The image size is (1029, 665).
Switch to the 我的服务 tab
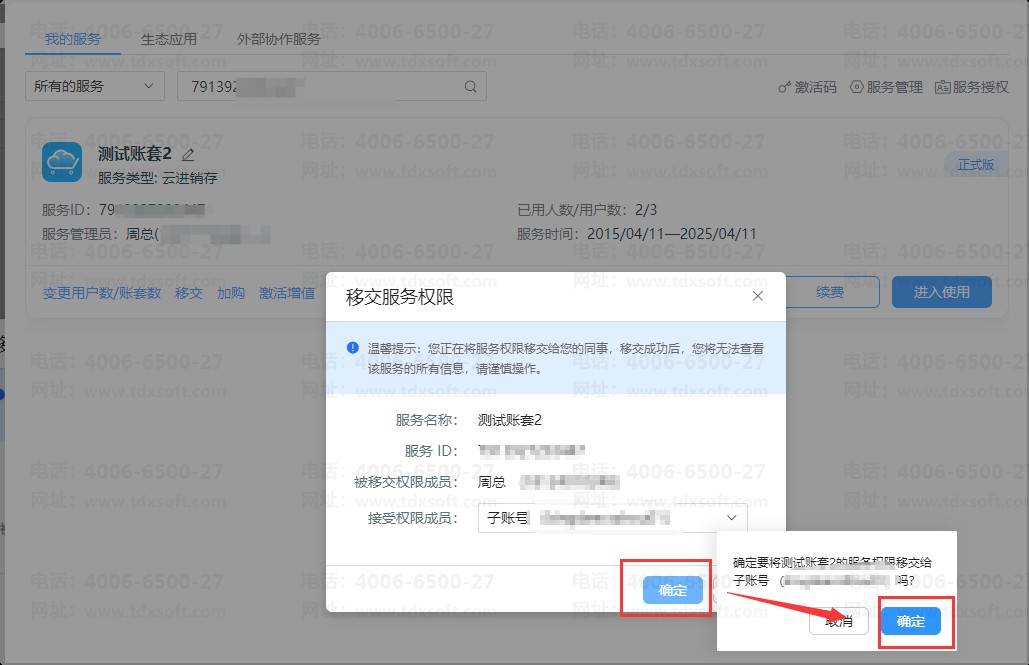point(72,39)
